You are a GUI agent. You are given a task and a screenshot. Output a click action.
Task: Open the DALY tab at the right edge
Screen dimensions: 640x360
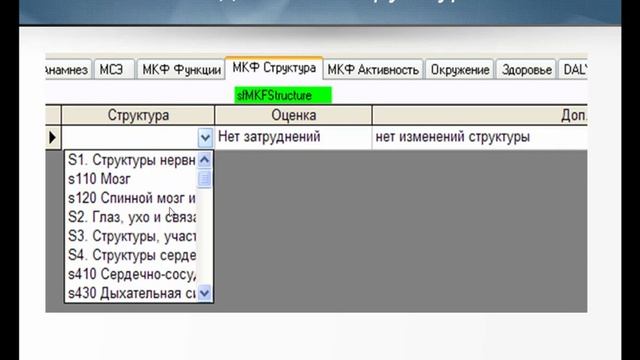tap(573, 69)
